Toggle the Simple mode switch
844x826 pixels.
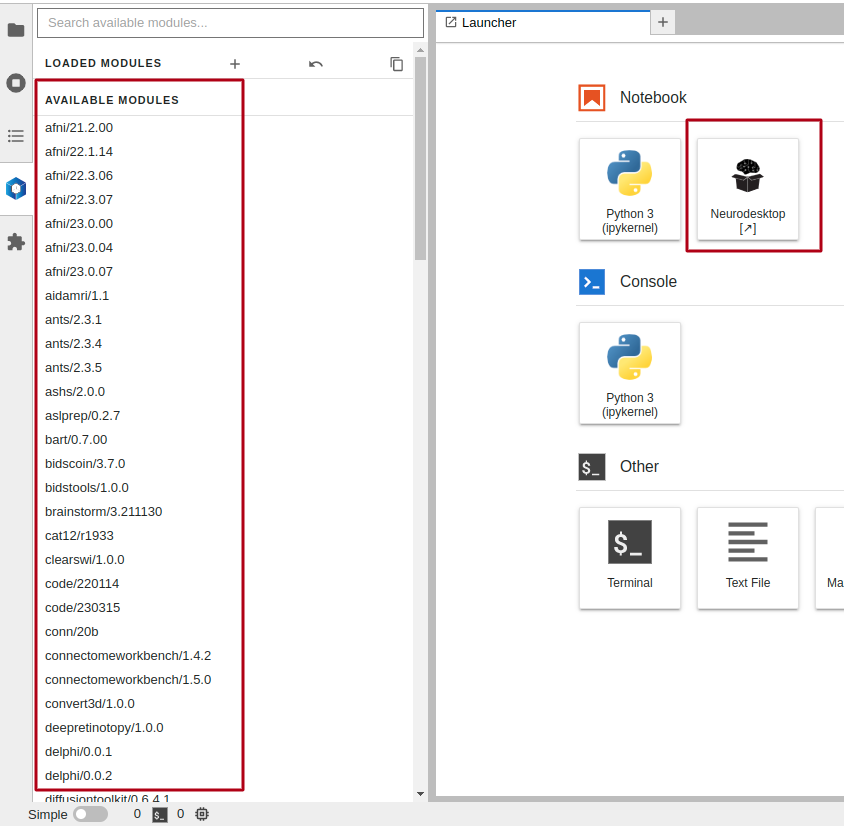[90, 814]
